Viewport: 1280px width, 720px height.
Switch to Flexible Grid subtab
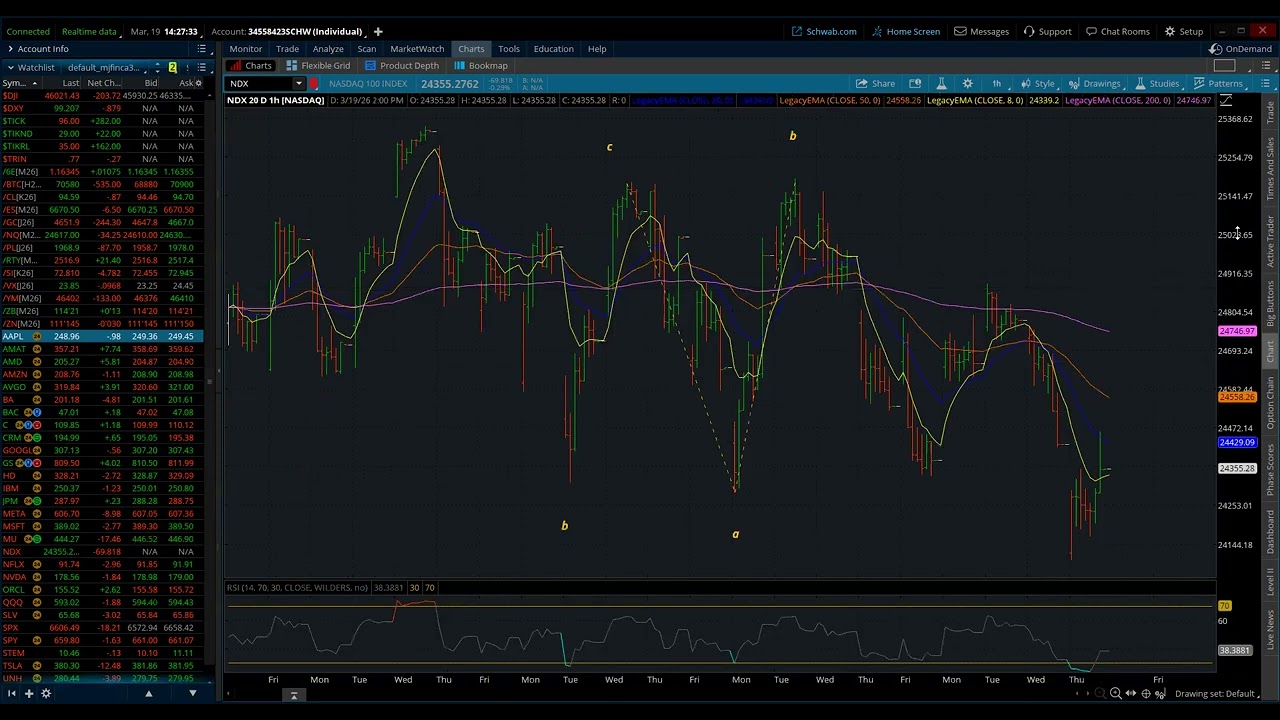(x=318, y=65)
